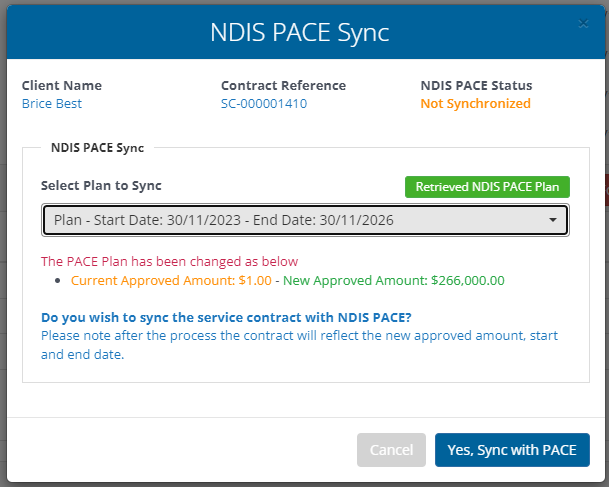Click the sync confirmation question heading
The width and height of the screenshot is (609, 487).
click(x=226, y=317)
